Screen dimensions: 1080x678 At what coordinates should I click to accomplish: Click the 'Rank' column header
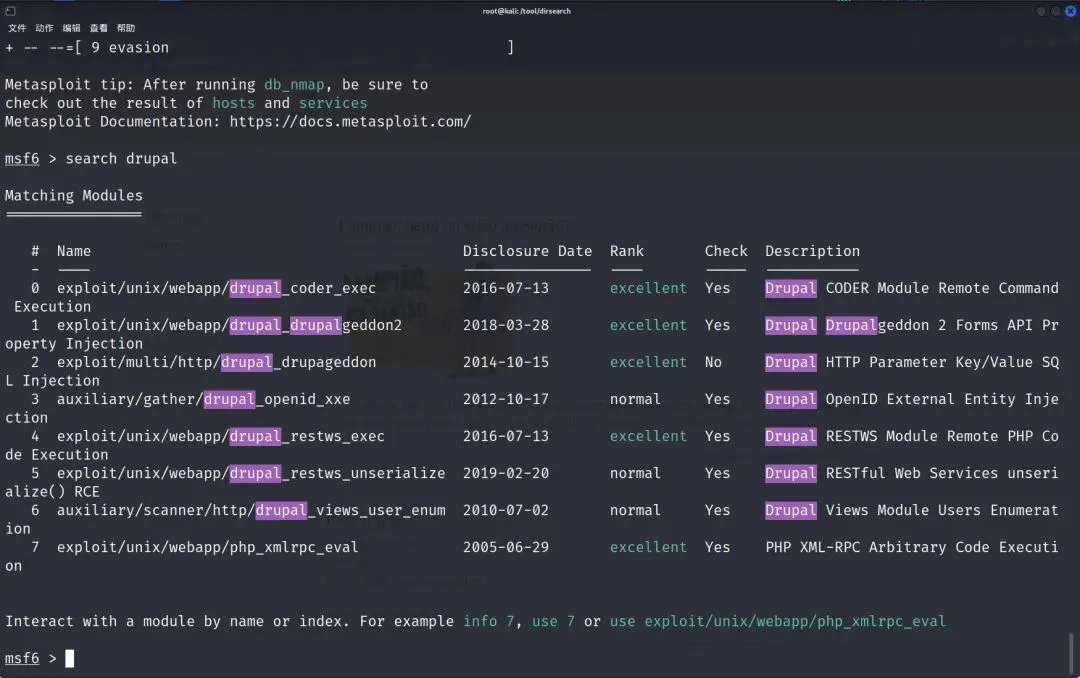coord(627,251)
